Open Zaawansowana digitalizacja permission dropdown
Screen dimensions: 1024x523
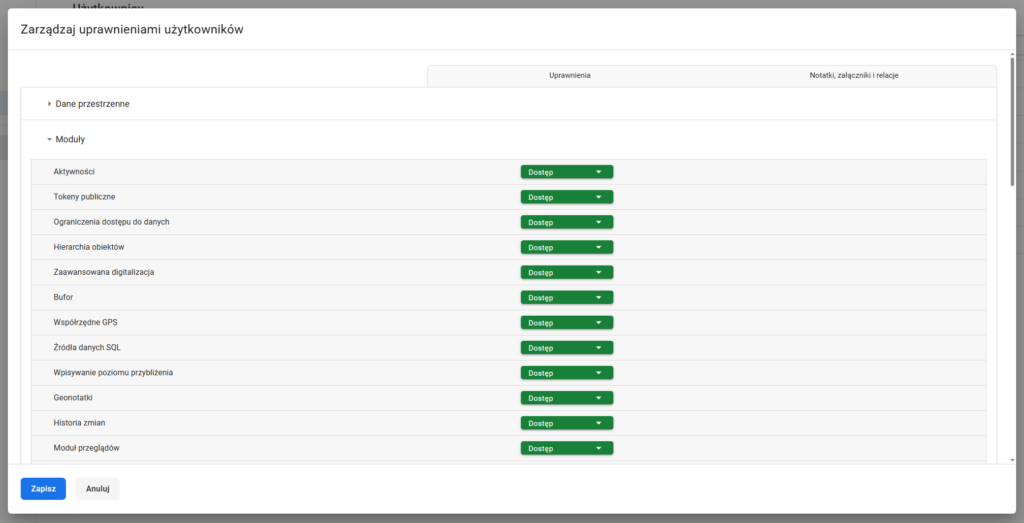tap(566, 272)
